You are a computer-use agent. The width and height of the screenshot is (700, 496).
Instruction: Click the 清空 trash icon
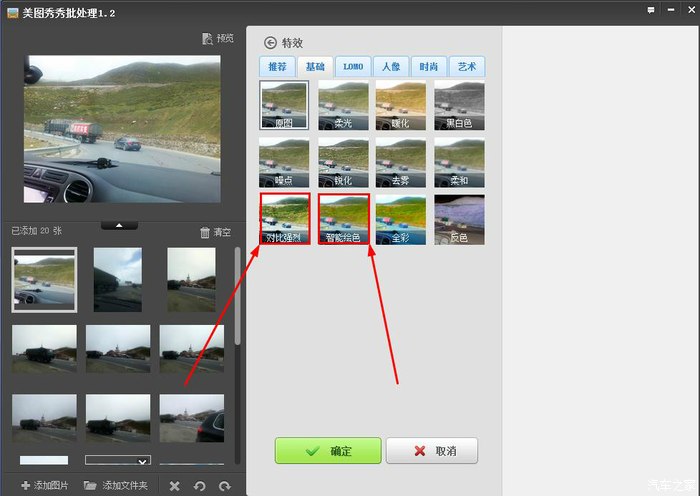tap(205, 232)
